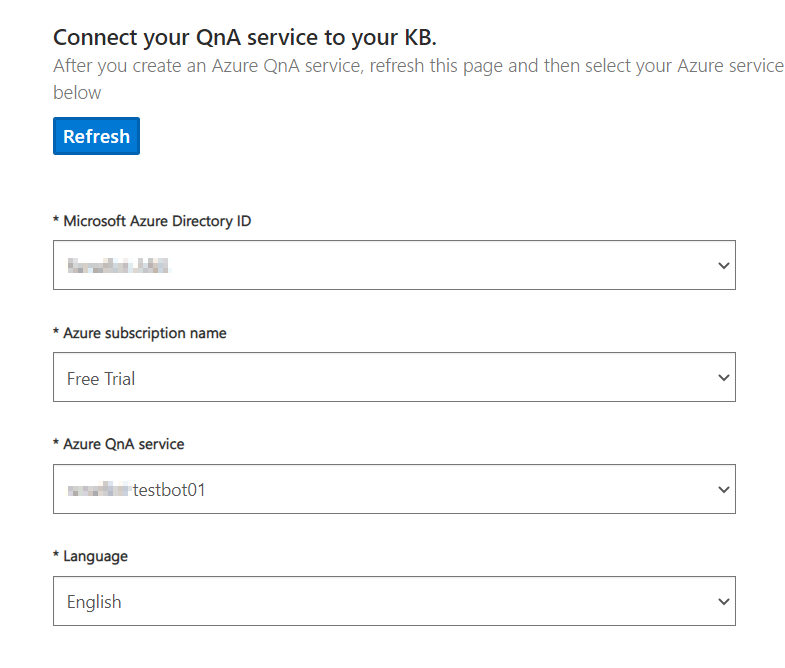Open the Language dropdown showing English

point(394,601)
